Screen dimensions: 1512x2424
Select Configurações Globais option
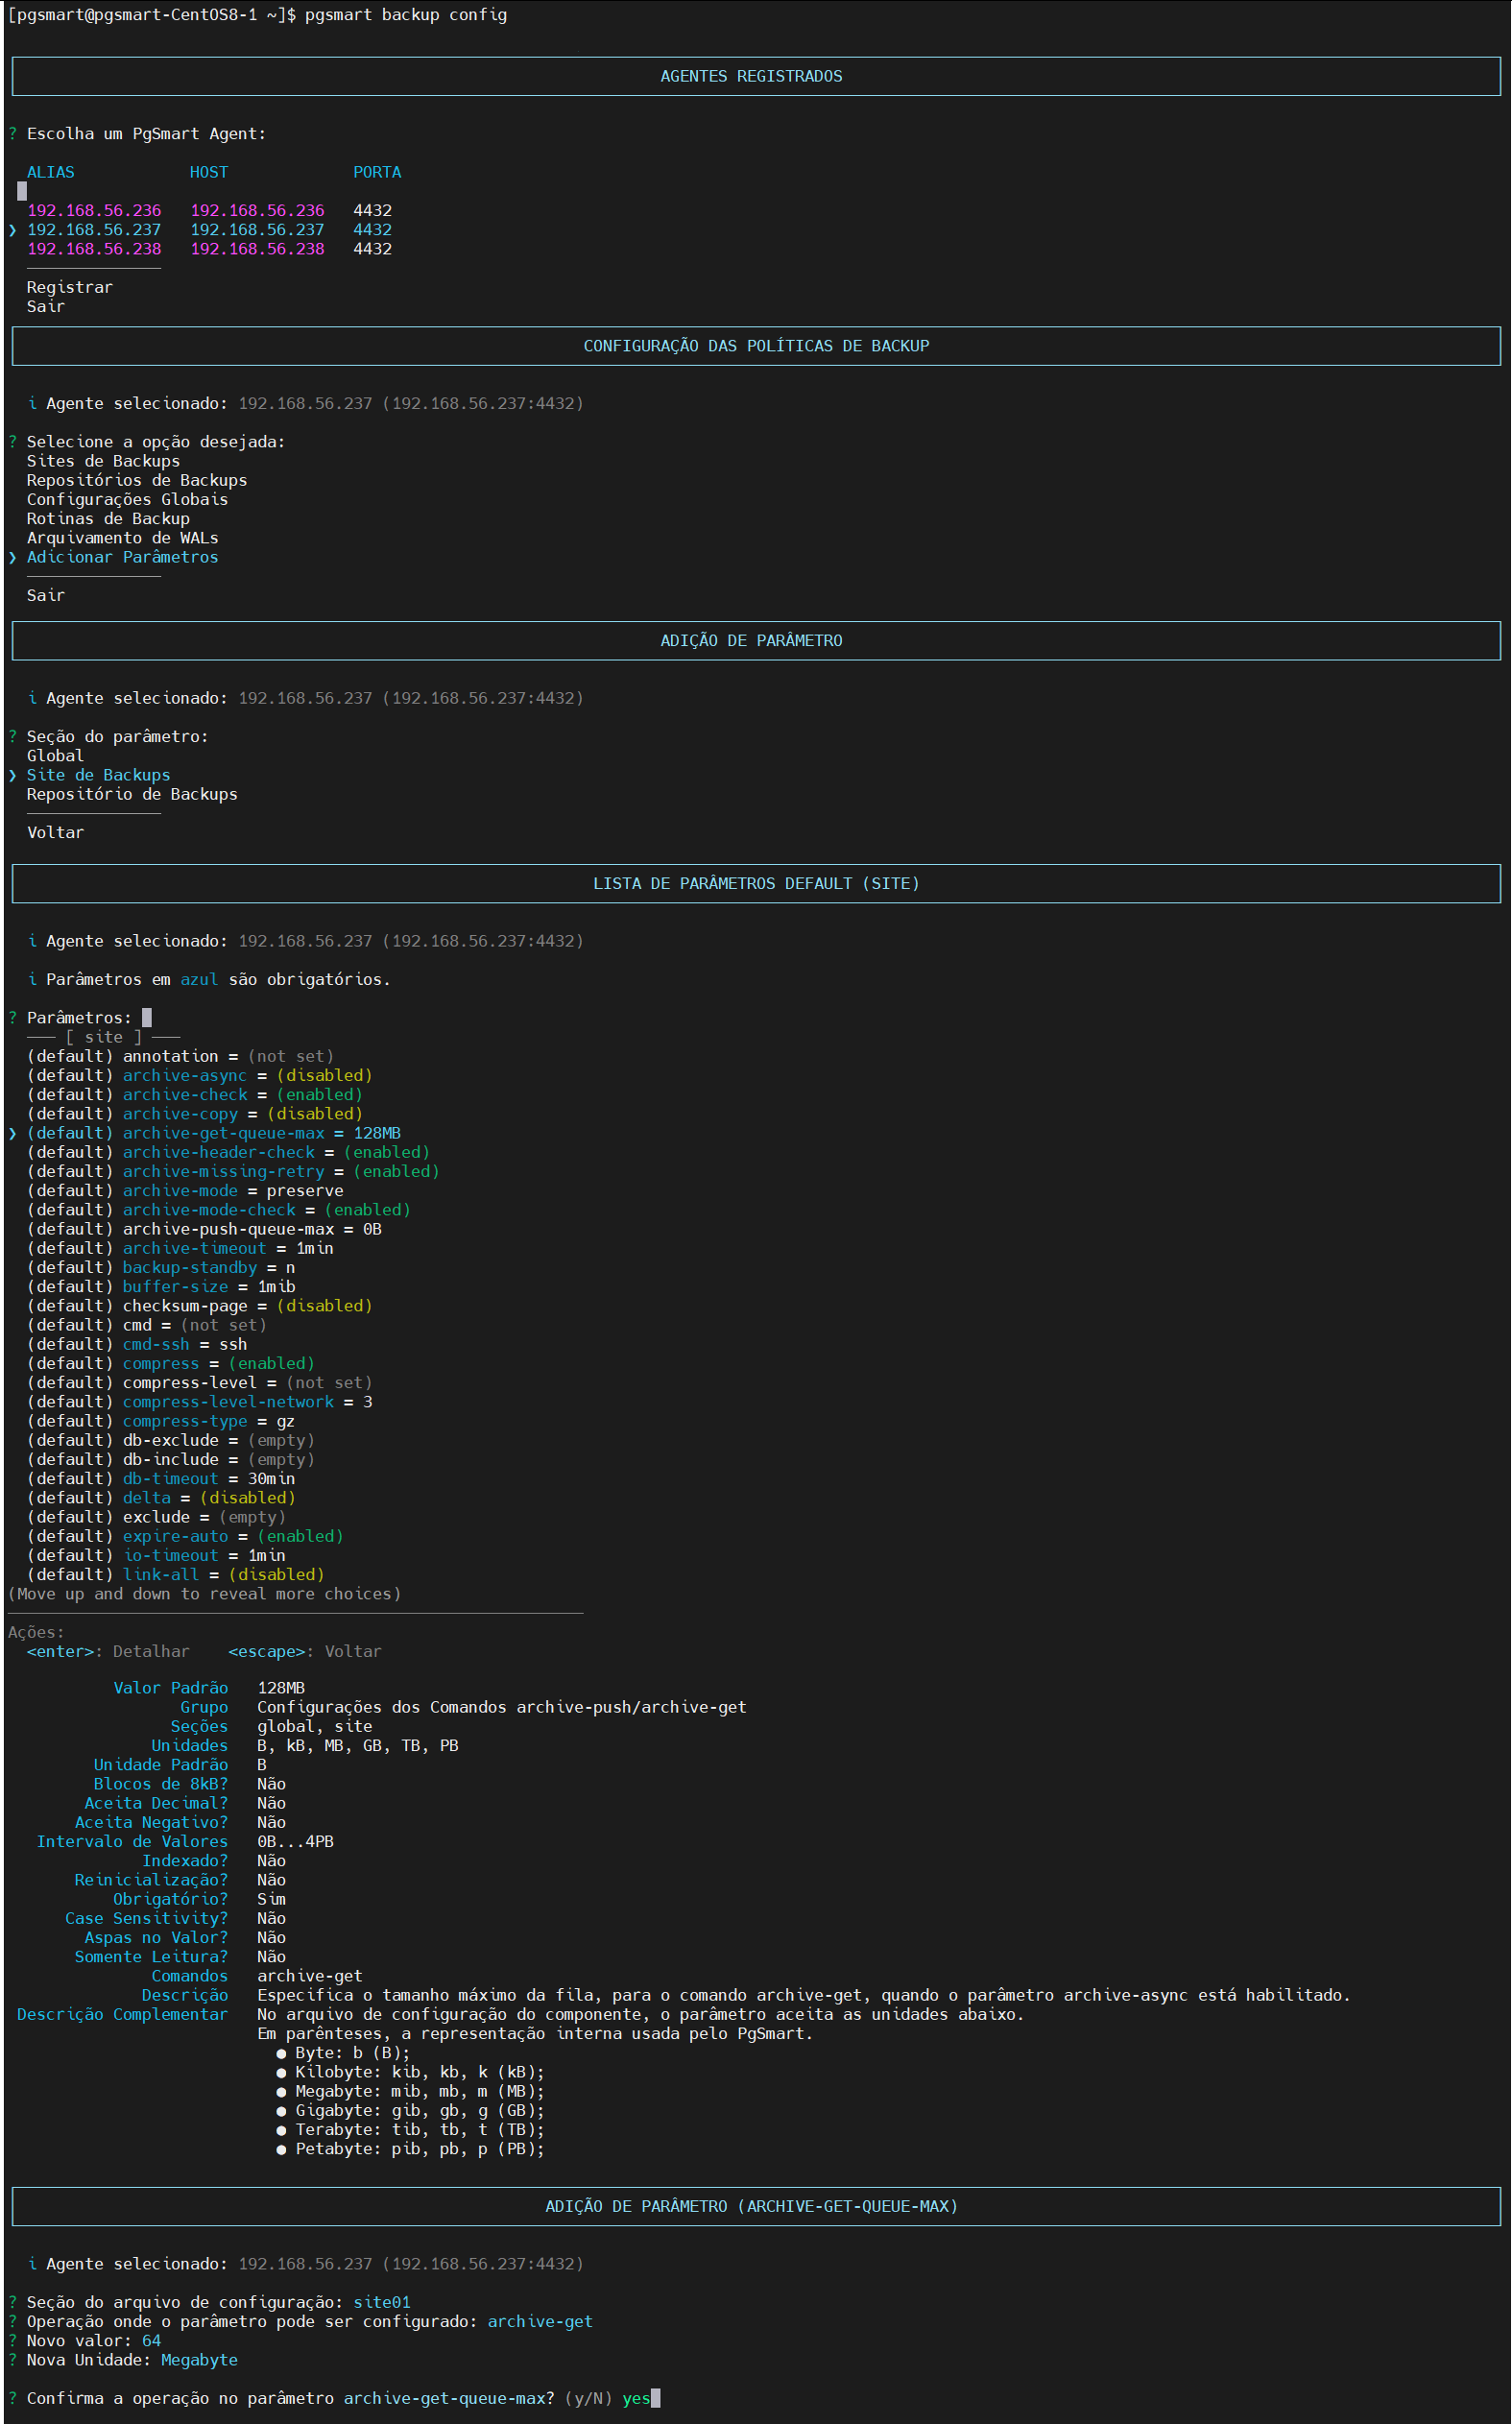127,499
